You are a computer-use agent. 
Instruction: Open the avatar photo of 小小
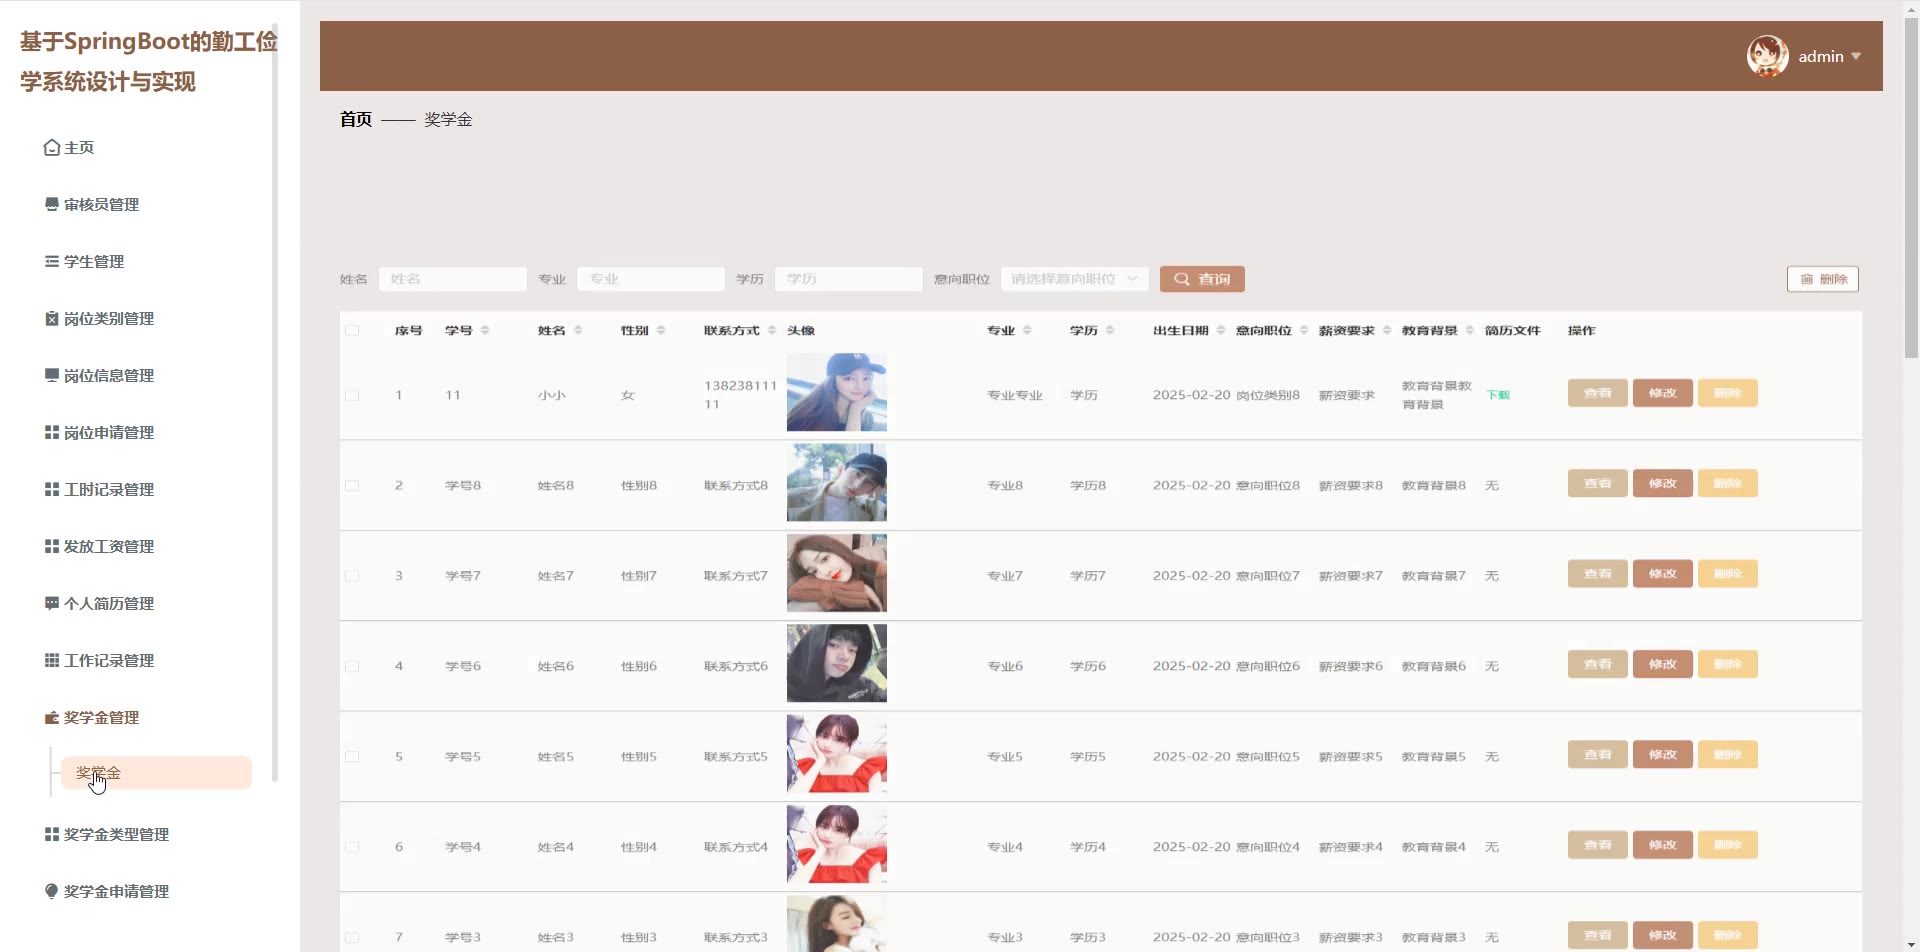coord(837,392)
